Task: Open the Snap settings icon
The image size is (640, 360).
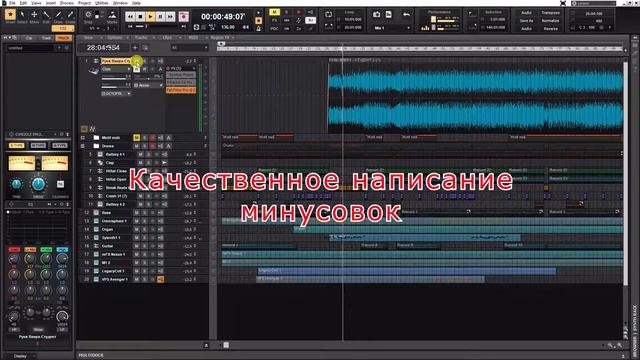Action: (88, 15)
